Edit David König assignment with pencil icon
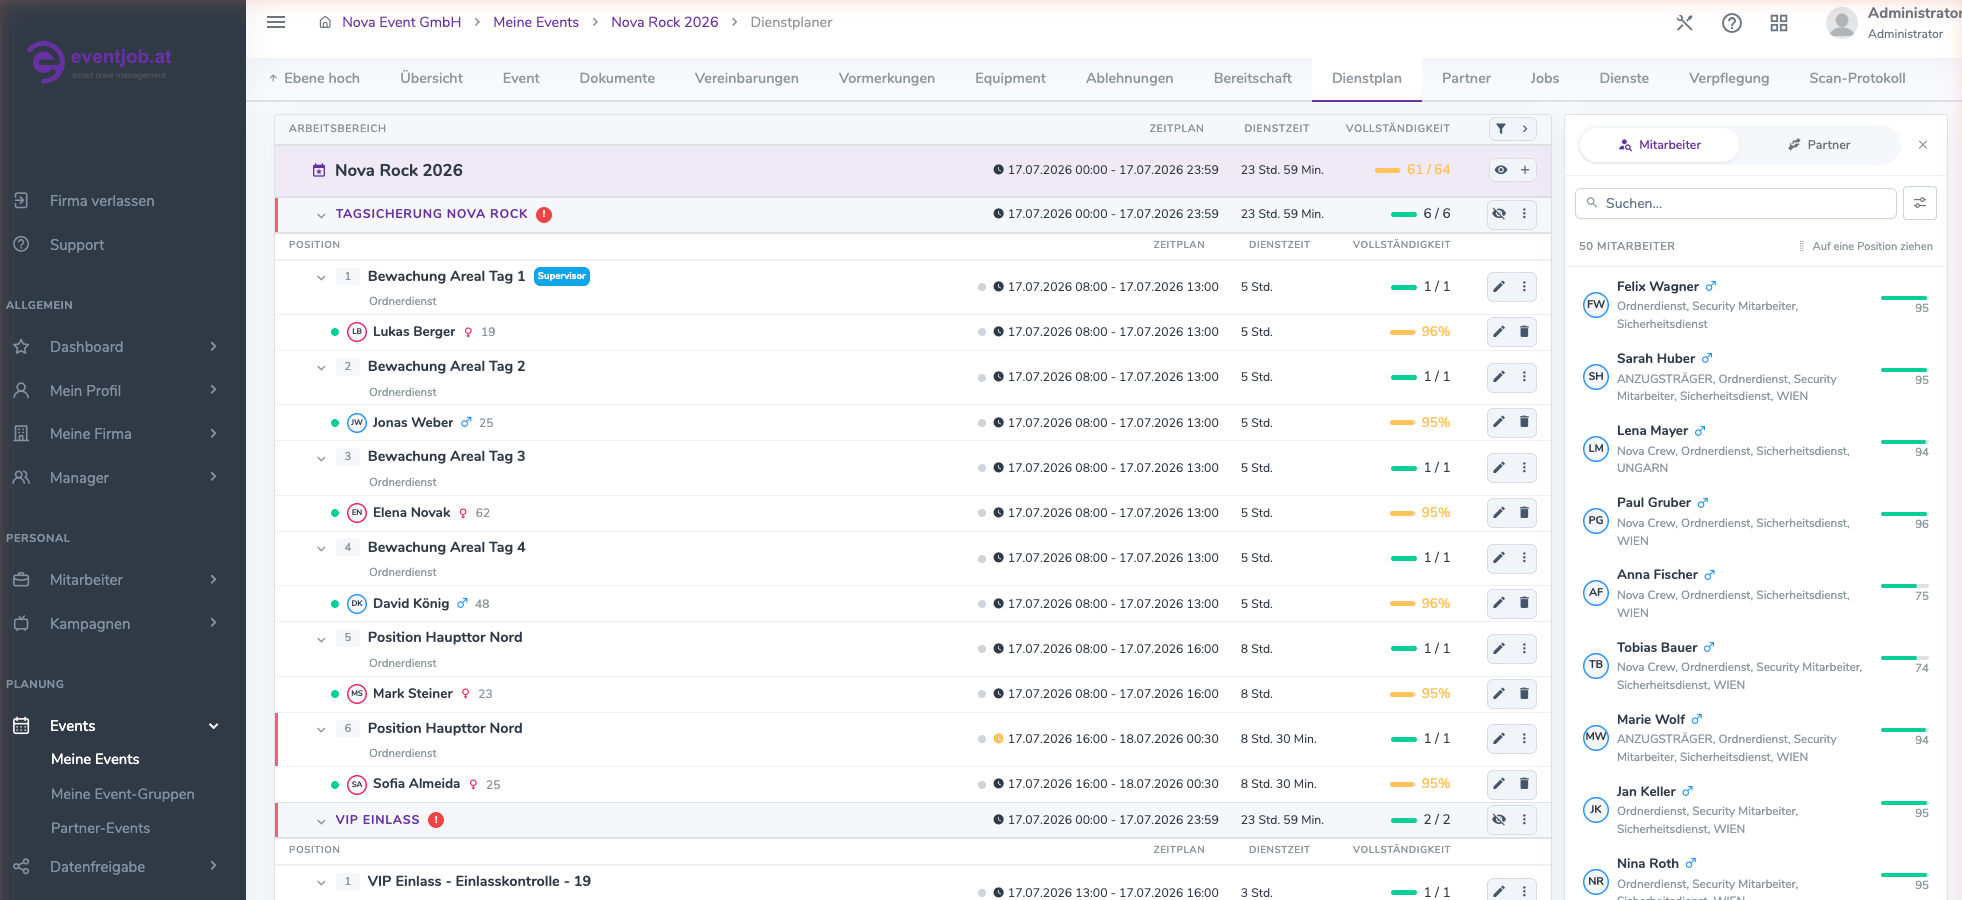Screen dimensions: 1962x900 pos(1499,603)
